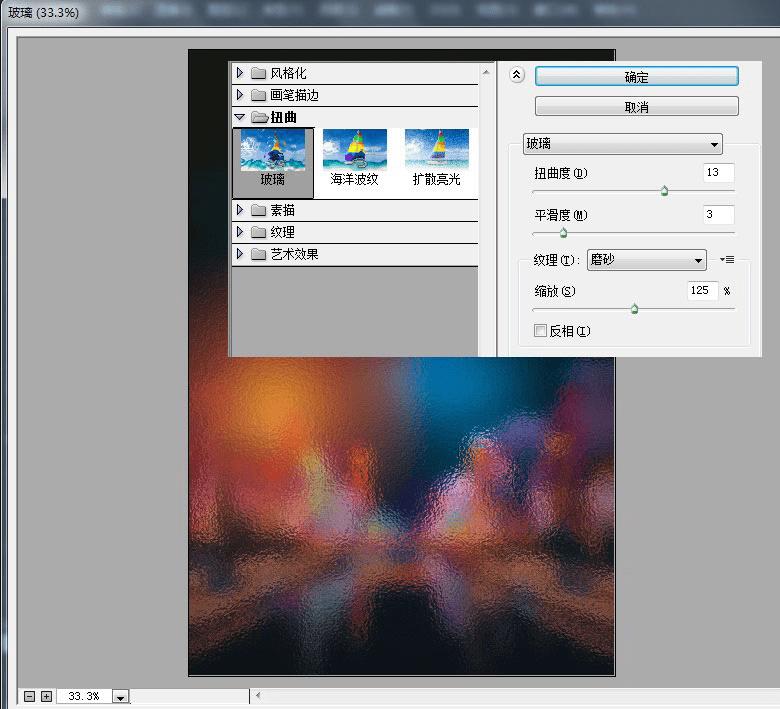Click the zoom in plus icon

coord(46,696)
